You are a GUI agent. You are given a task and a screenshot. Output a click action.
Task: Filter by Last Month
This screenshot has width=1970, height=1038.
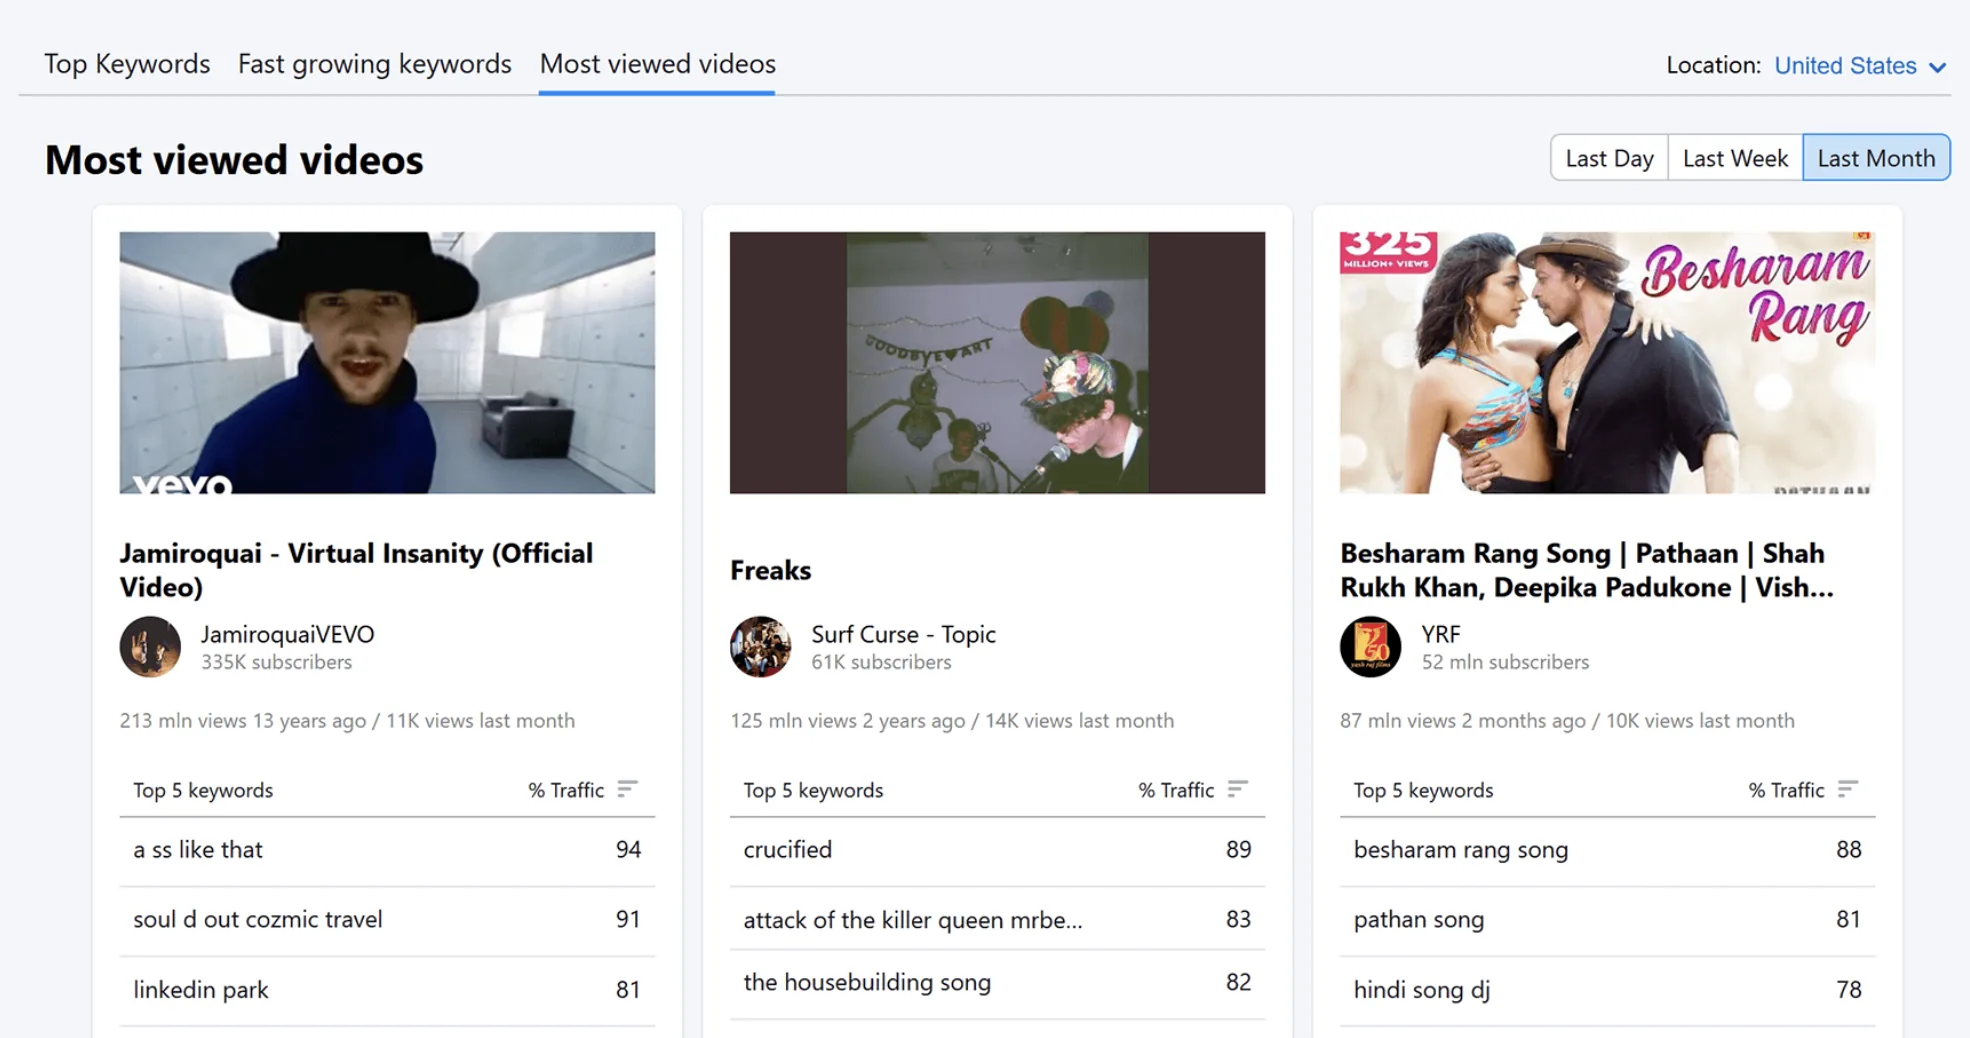(1876, 158)
